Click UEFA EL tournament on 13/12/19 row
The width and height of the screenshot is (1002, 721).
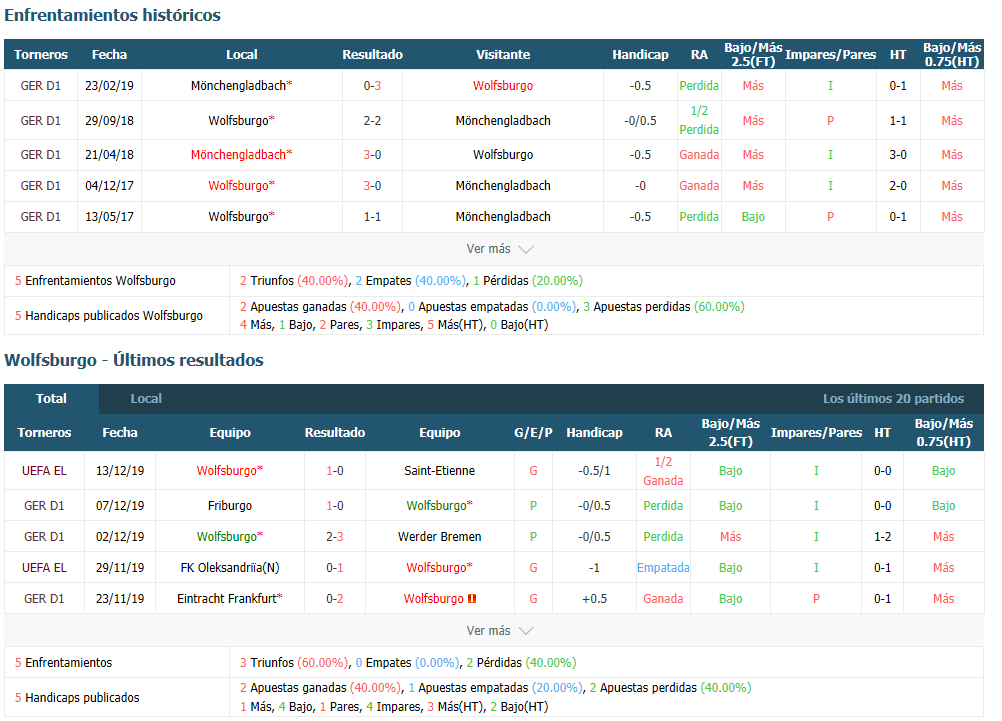click(x=44, y=471)
